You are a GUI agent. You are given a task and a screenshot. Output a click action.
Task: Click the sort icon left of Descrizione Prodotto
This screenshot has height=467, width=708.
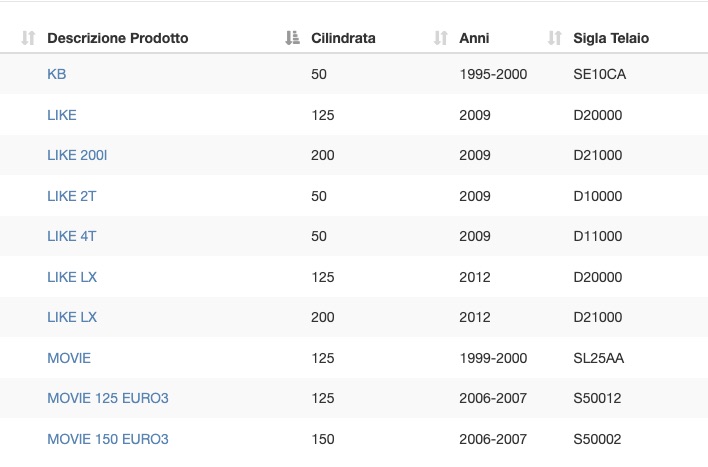pyautogui.click(x=28, y=38)
